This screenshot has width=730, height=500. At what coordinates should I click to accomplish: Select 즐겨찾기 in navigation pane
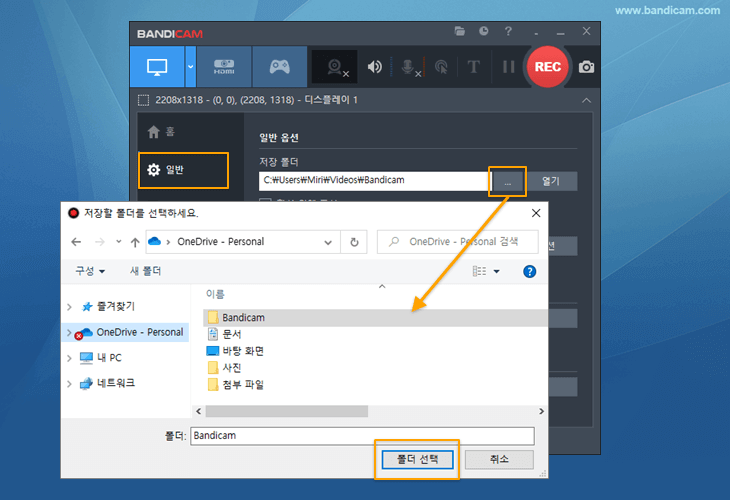[x=115, y=306]
